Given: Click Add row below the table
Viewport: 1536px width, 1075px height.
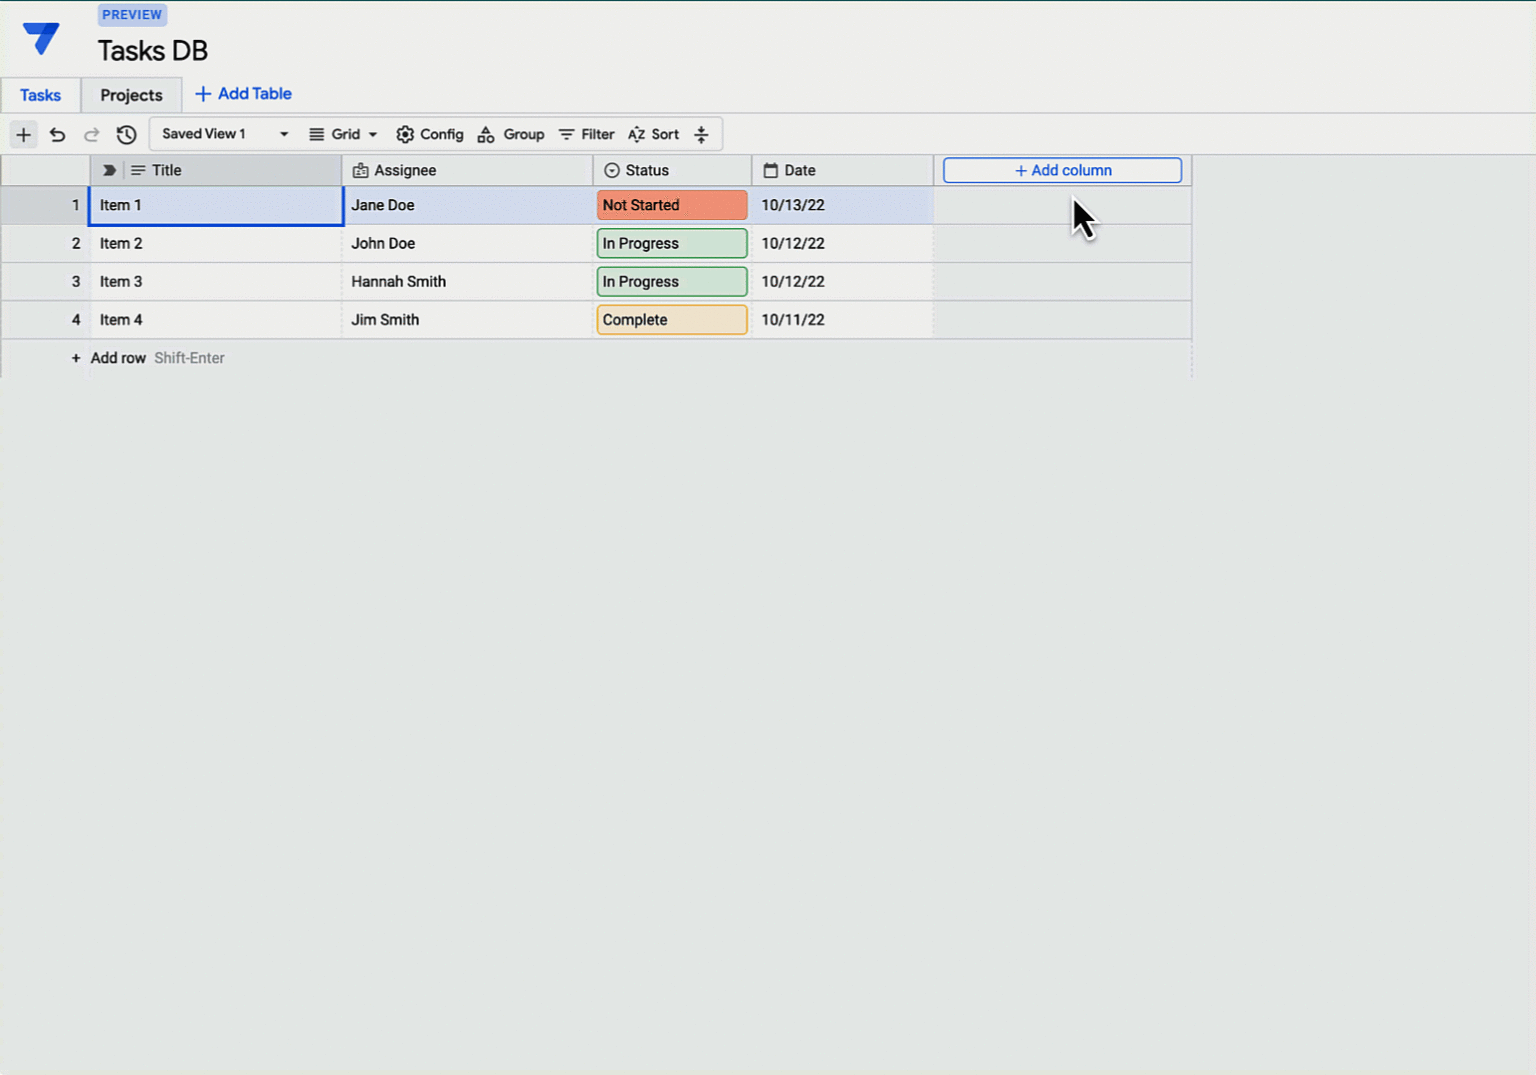Looking at the screenshot, I should click(x=118, y=358).
